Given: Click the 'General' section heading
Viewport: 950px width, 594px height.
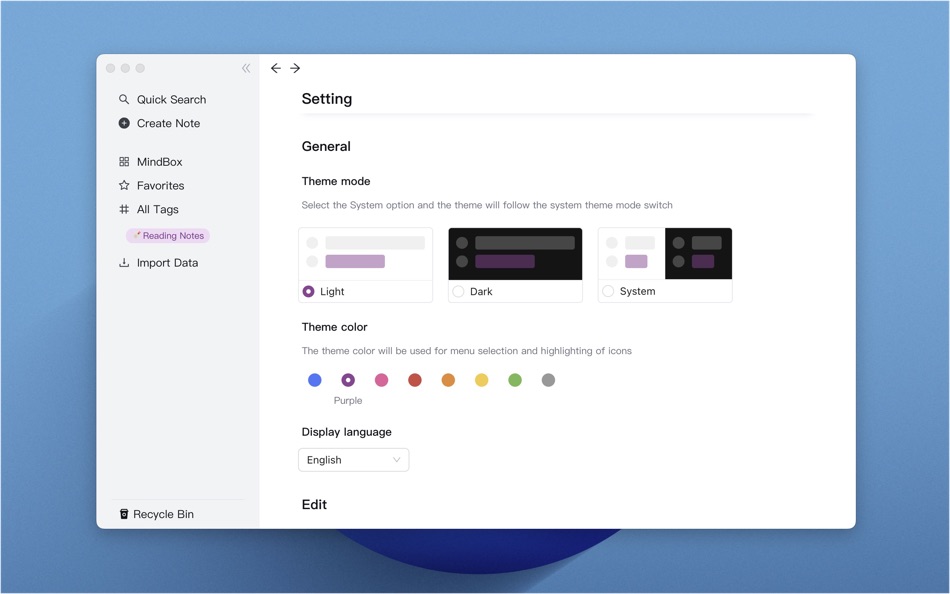Looking at the screenshot, I should tap(326, 146).
